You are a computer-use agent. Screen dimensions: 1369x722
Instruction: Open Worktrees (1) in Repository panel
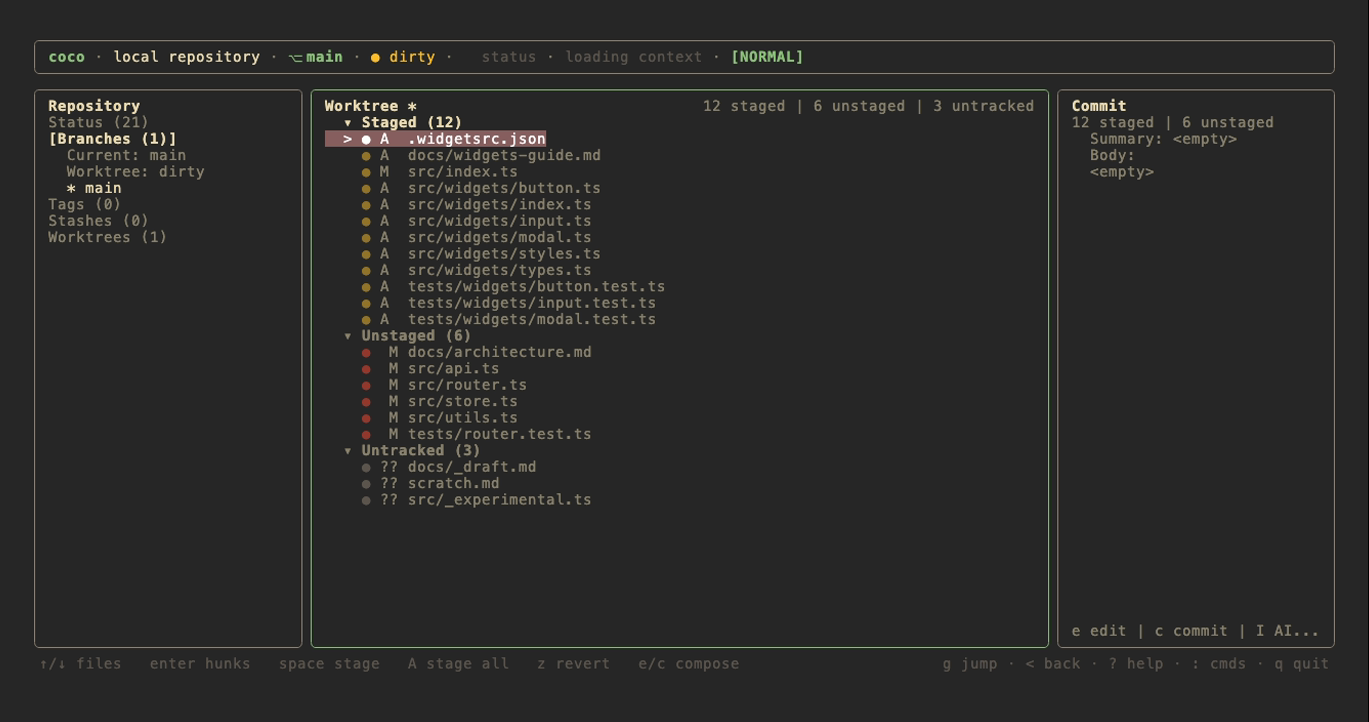(108, 237)
